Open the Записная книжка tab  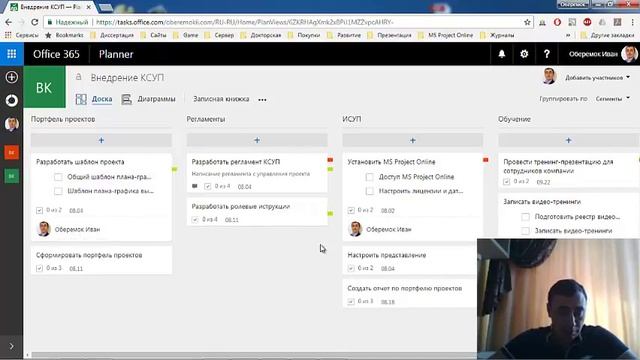point(221,99)
